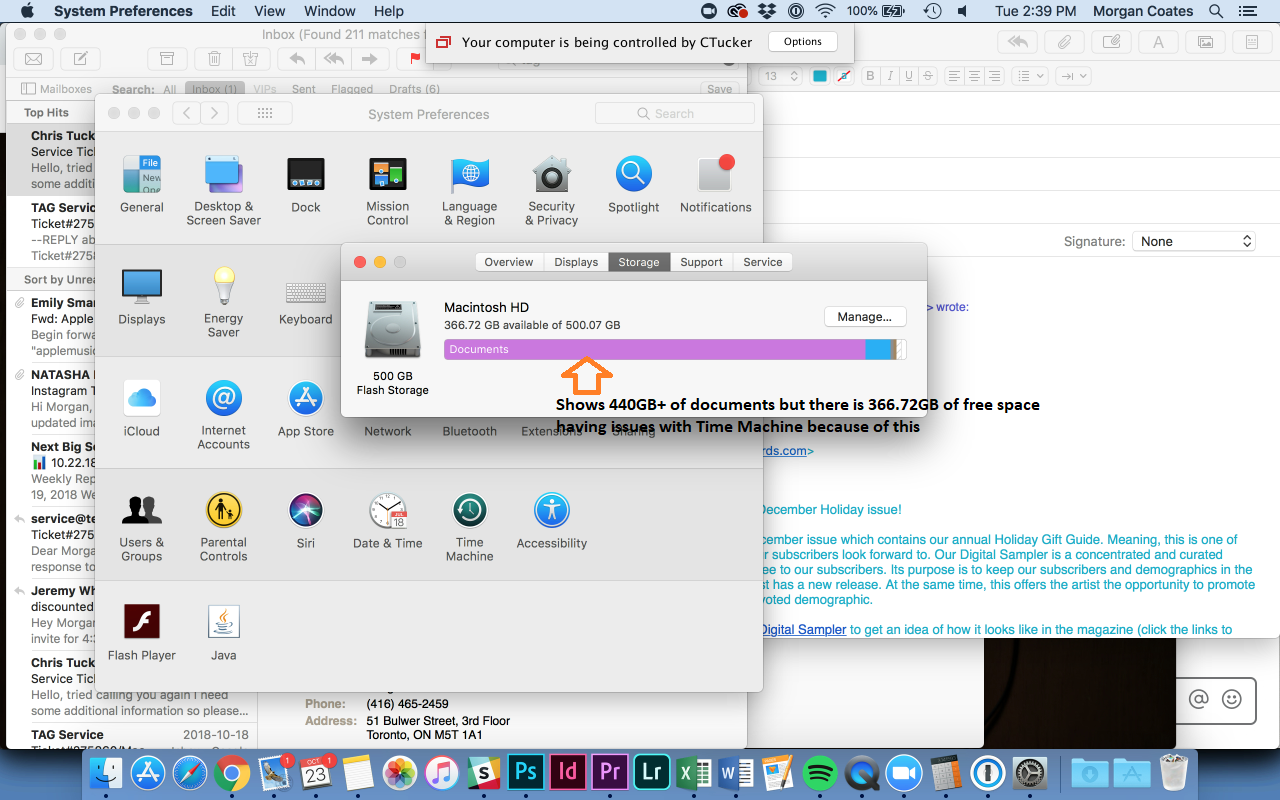Open Date & Time preferences

[388, 521]
